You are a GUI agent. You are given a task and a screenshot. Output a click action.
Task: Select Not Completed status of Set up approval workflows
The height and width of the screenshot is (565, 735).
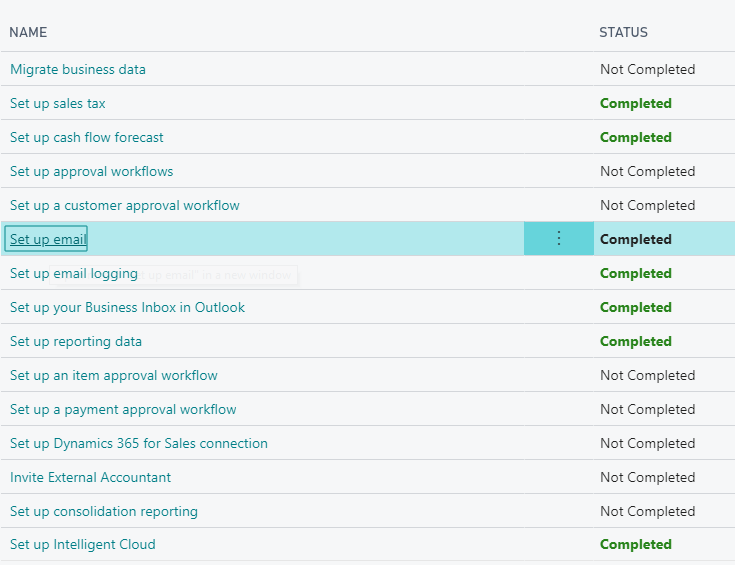pyautogui.click(x=647, y=172)
